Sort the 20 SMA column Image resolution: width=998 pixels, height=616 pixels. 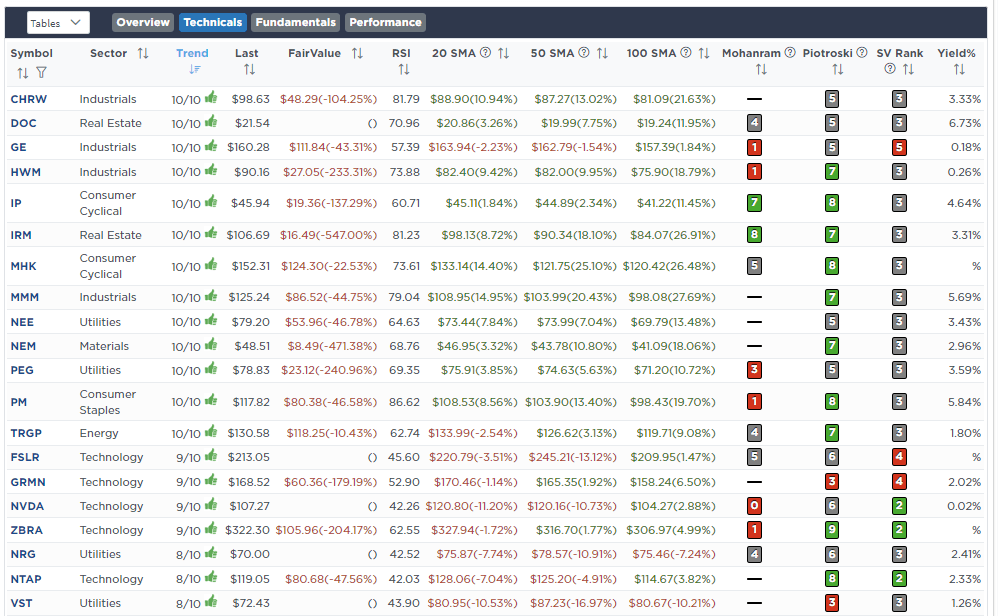[503, 53]
